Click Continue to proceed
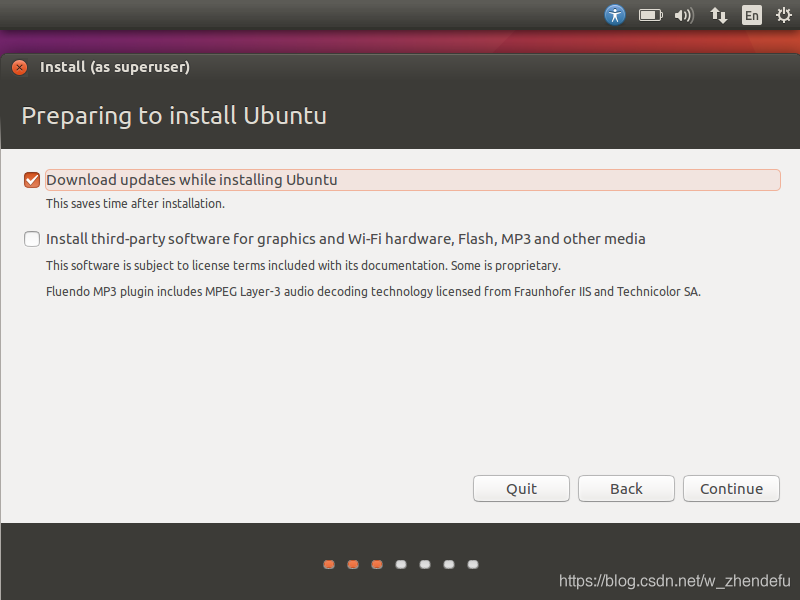Viewport: 800px width, 600px height. [731, 488]
